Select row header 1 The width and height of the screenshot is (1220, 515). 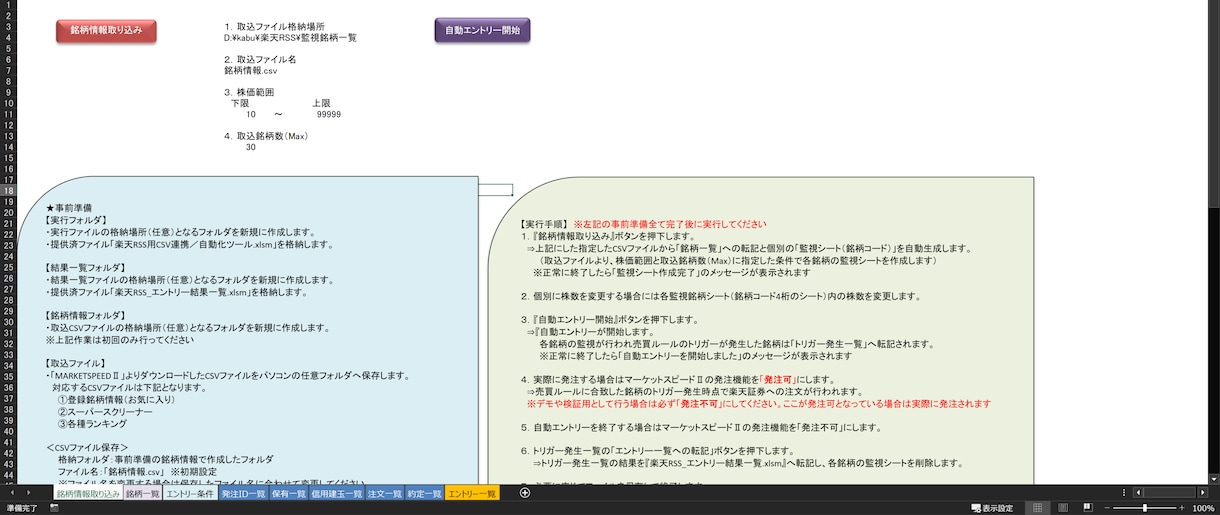pyautogui.click(x=7, y=5)
